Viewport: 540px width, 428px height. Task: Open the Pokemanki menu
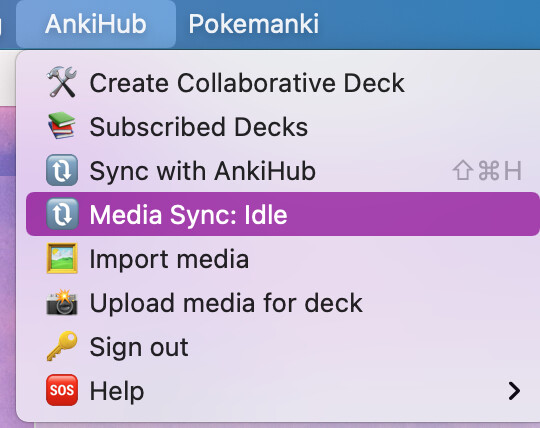(254, 24)
